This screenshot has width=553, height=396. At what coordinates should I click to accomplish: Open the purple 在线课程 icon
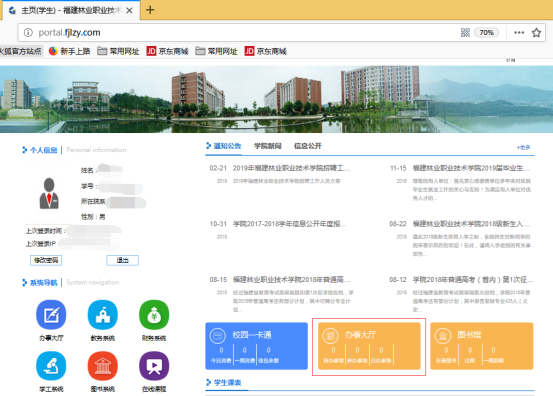point(154,366)
